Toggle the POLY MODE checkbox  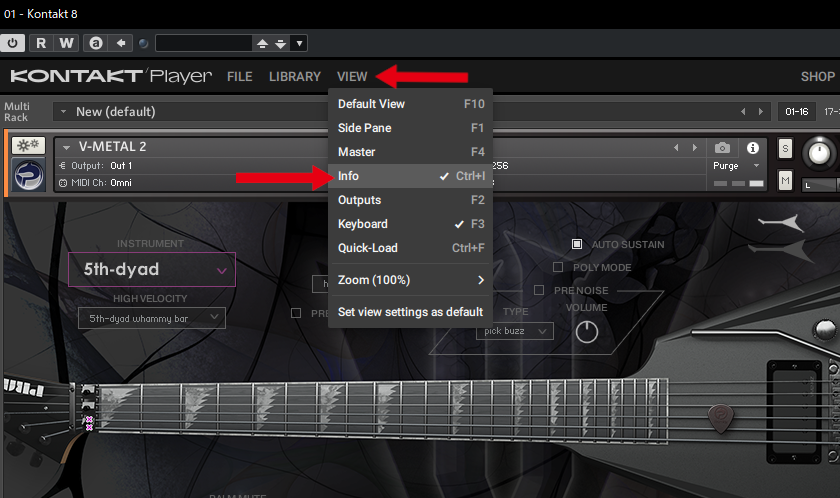coord(558,267)
